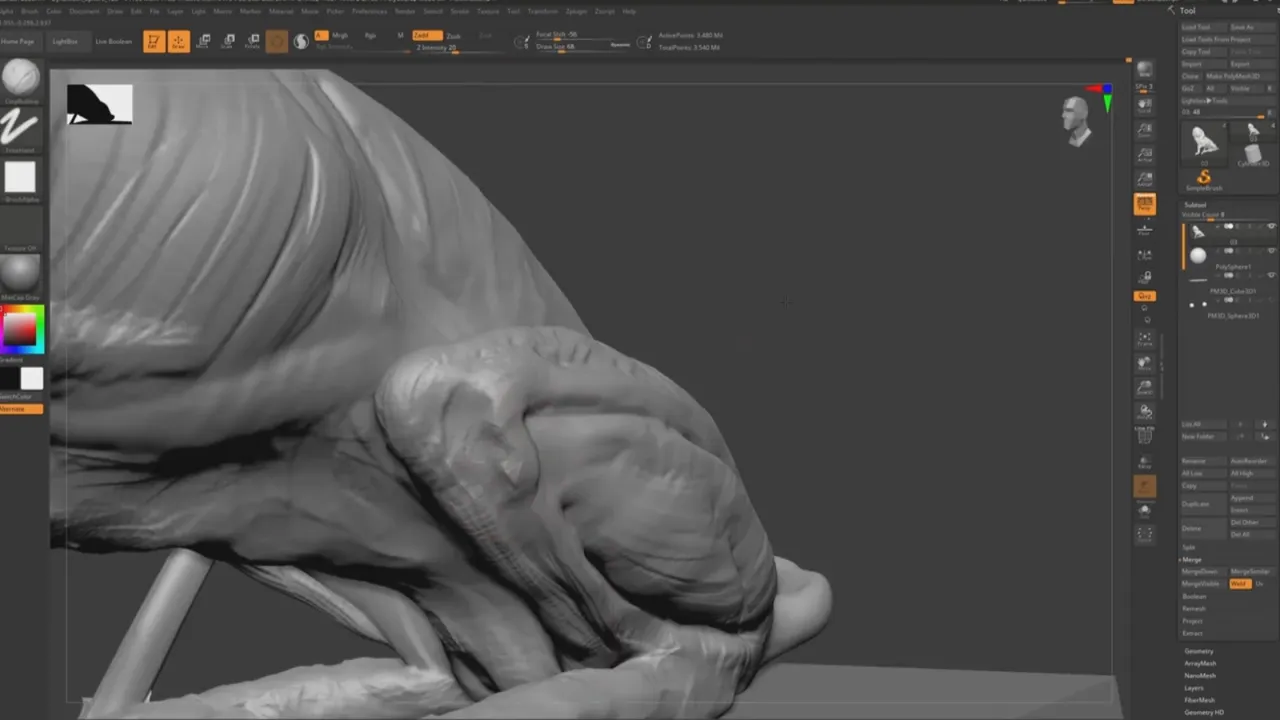This screenshot has height=720, width=1280.
Task: Click the Frame view icon
Action: pos(1145,339)
